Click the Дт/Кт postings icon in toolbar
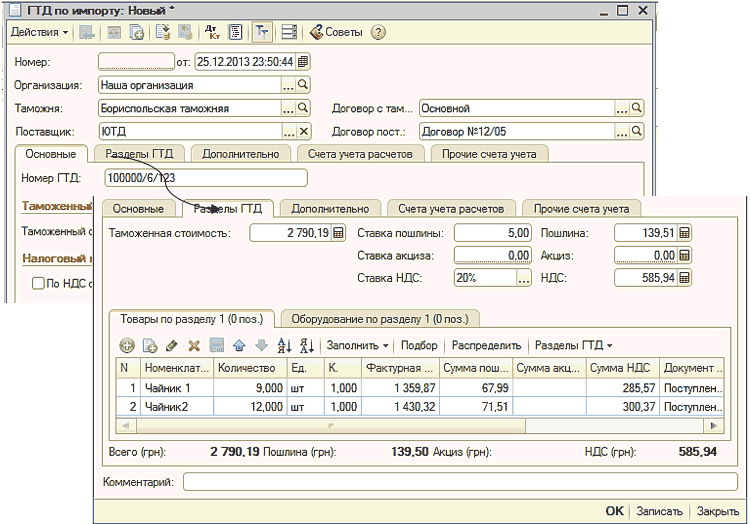 point(212,32)
